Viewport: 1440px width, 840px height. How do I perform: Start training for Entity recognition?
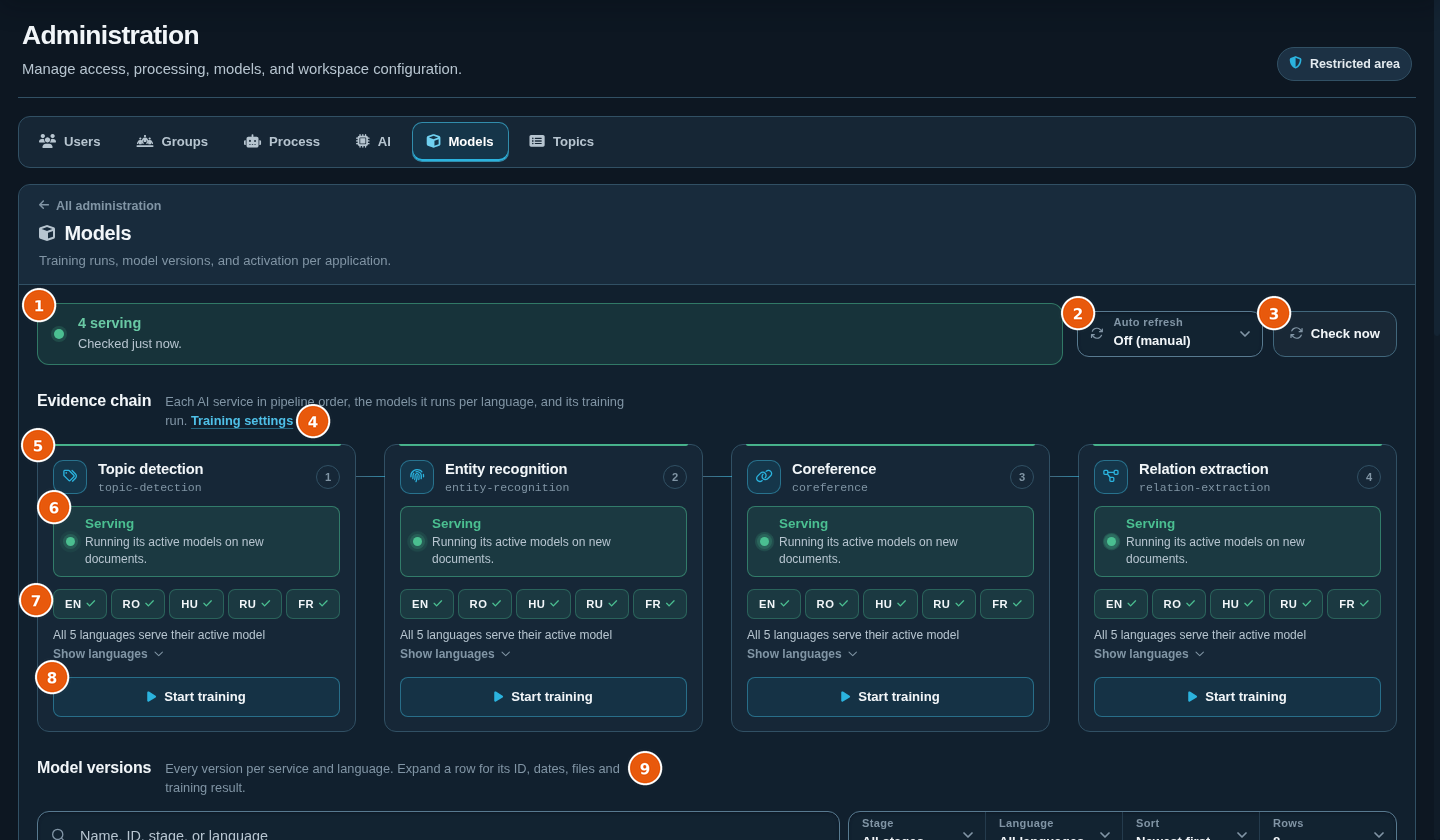point(543,697)
